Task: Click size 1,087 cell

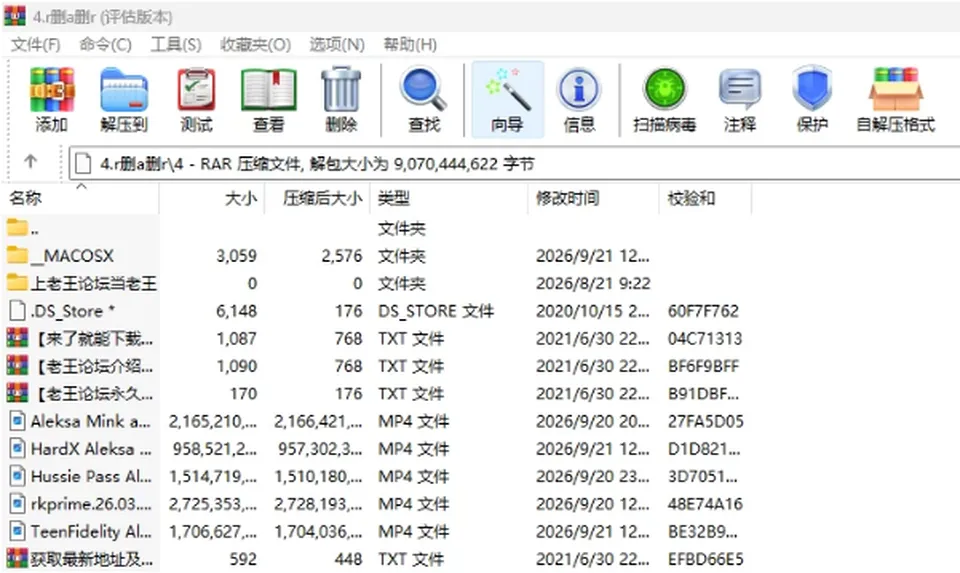Action: tap(236, 339)
